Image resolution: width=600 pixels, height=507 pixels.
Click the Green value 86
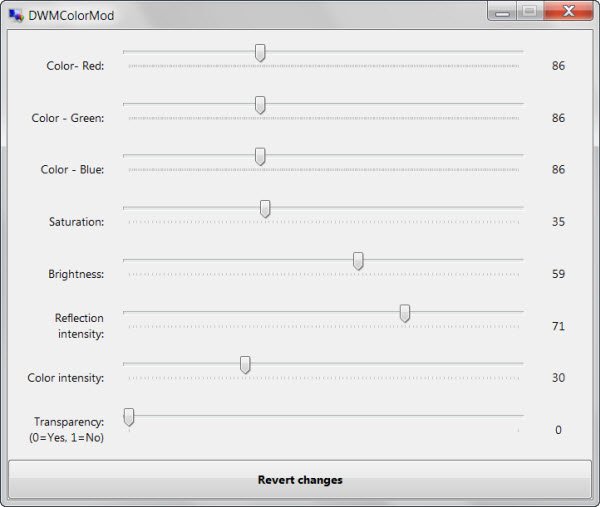click(x=558, y=118)
